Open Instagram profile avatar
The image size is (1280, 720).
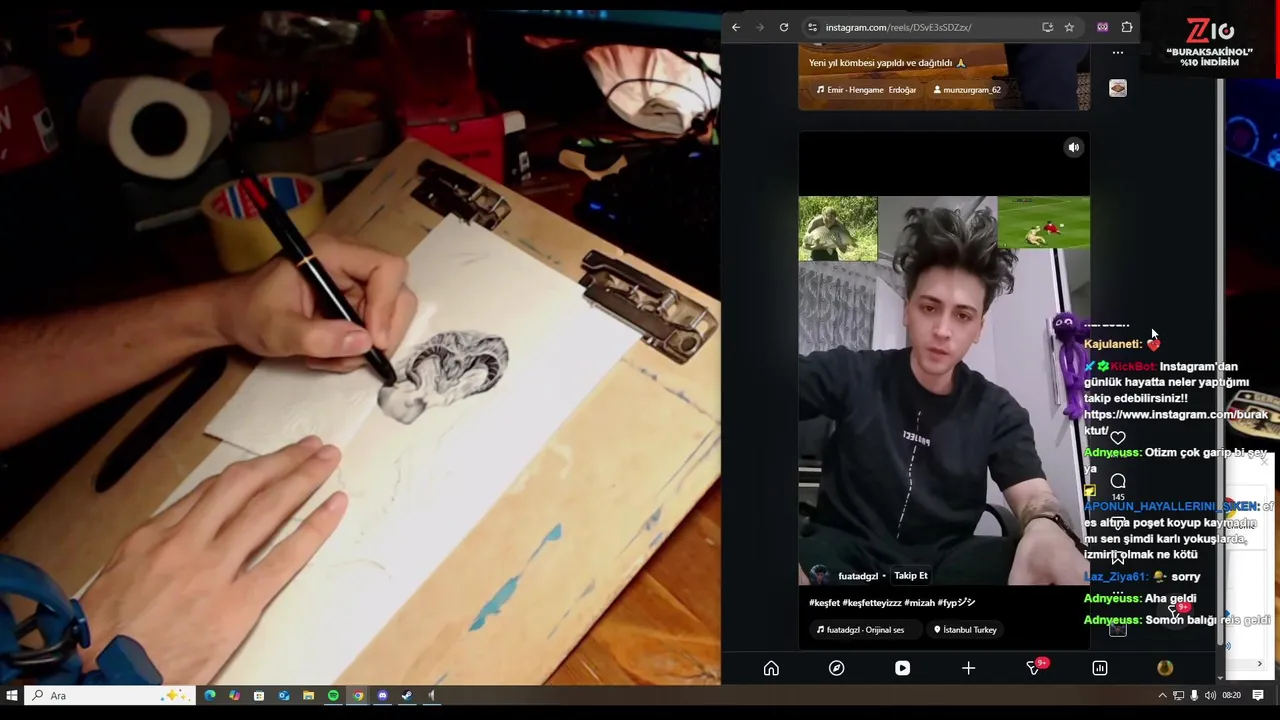tap(1165, 668)
